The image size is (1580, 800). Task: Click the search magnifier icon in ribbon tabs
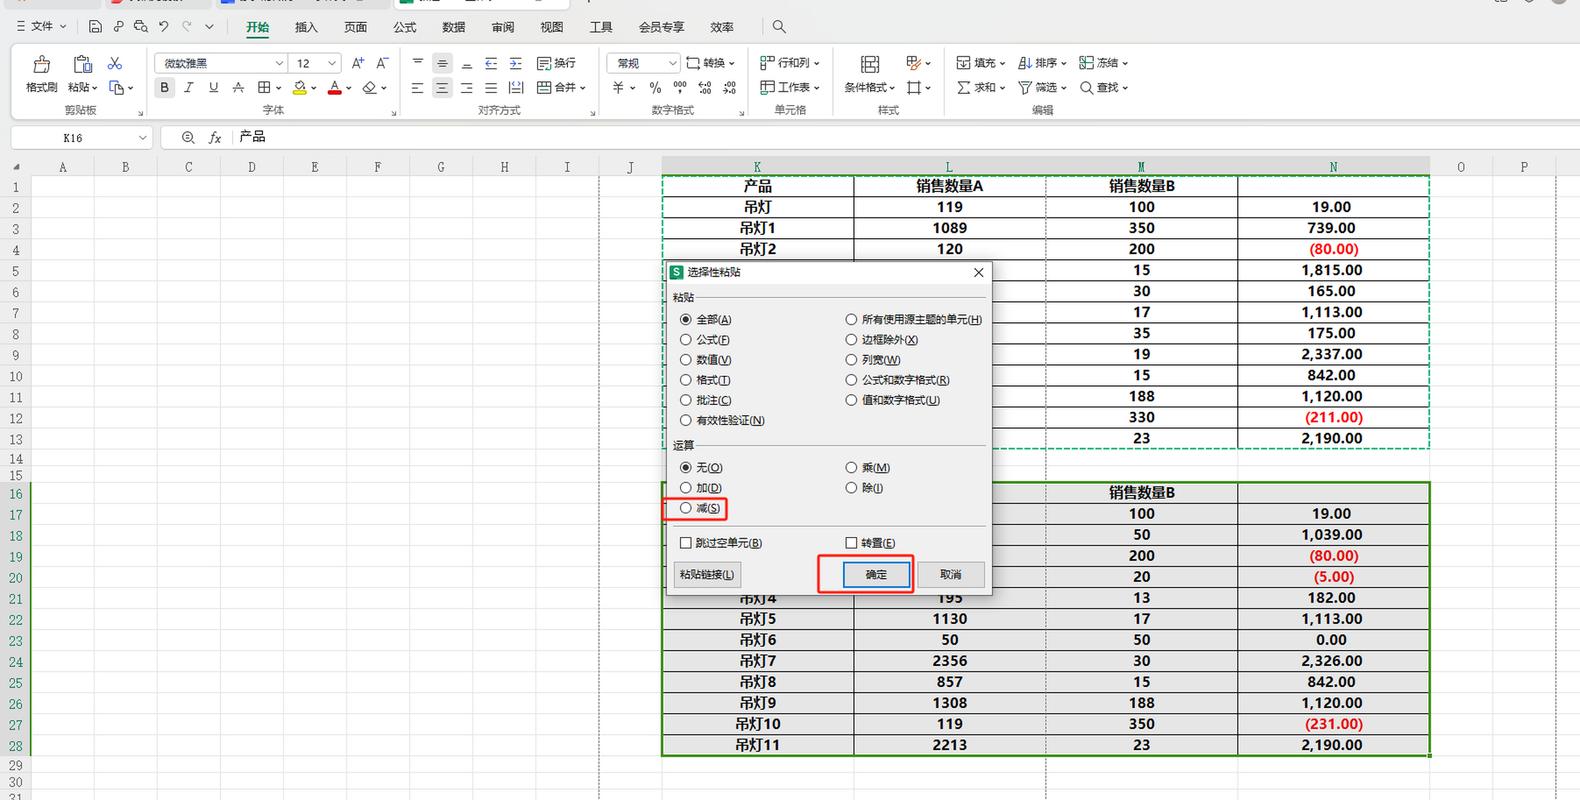click(779, 27)
